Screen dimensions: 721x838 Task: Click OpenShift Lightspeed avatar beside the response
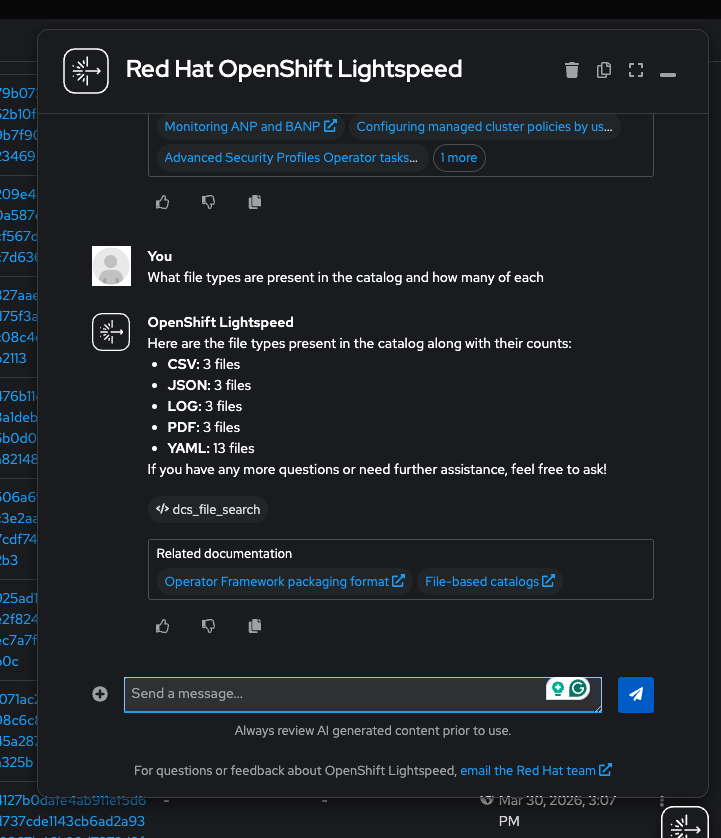111,332
